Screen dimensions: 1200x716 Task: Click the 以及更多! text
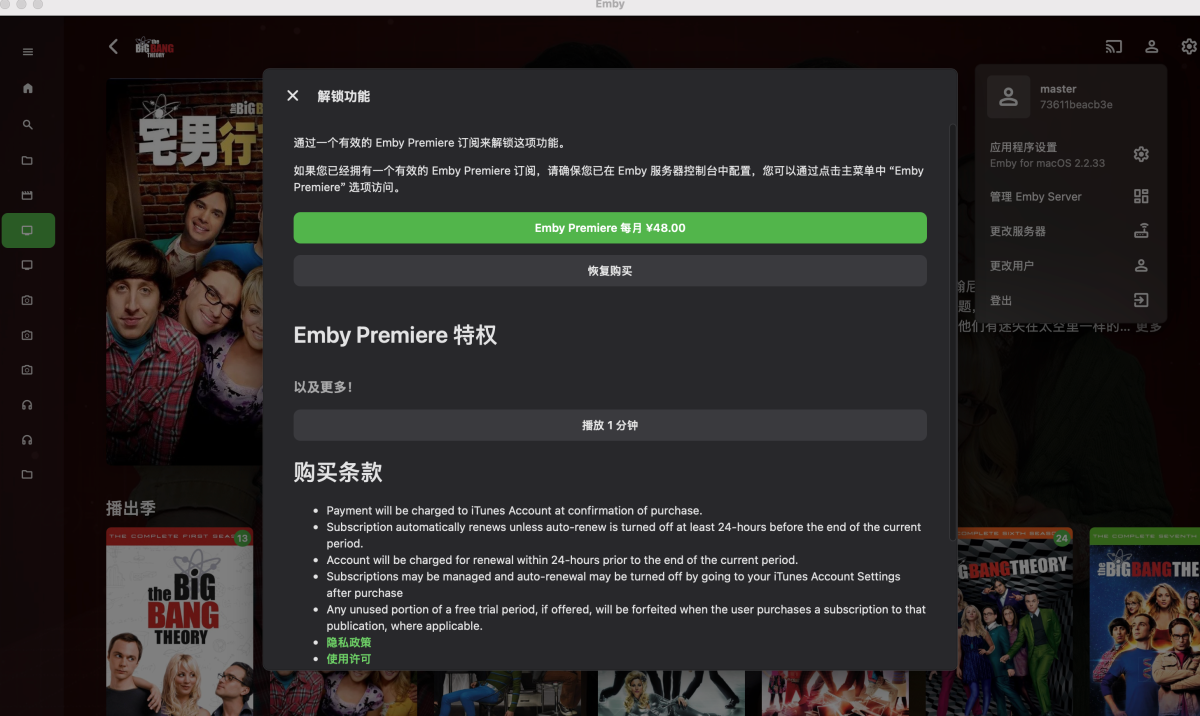tap(323, 387)
